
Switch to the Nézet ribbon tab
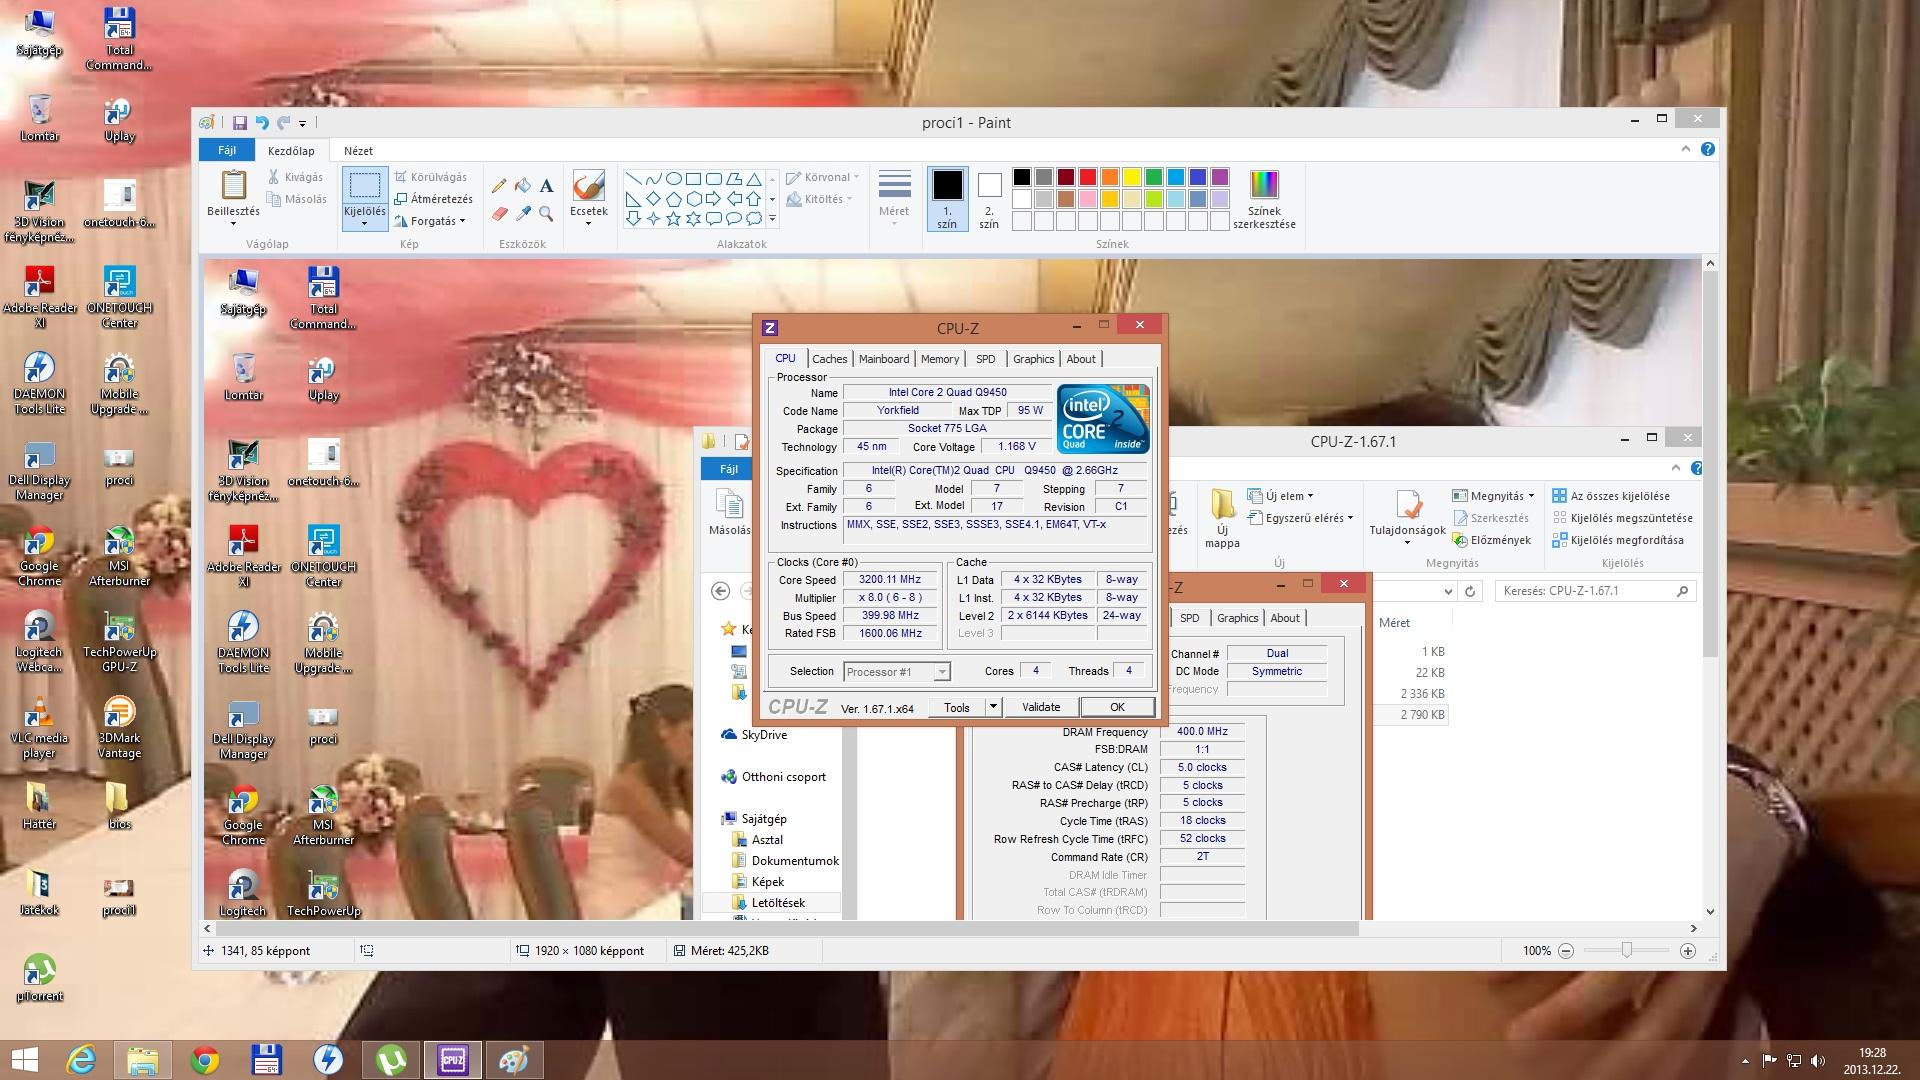pyautogui.click(x=358, y=151)
